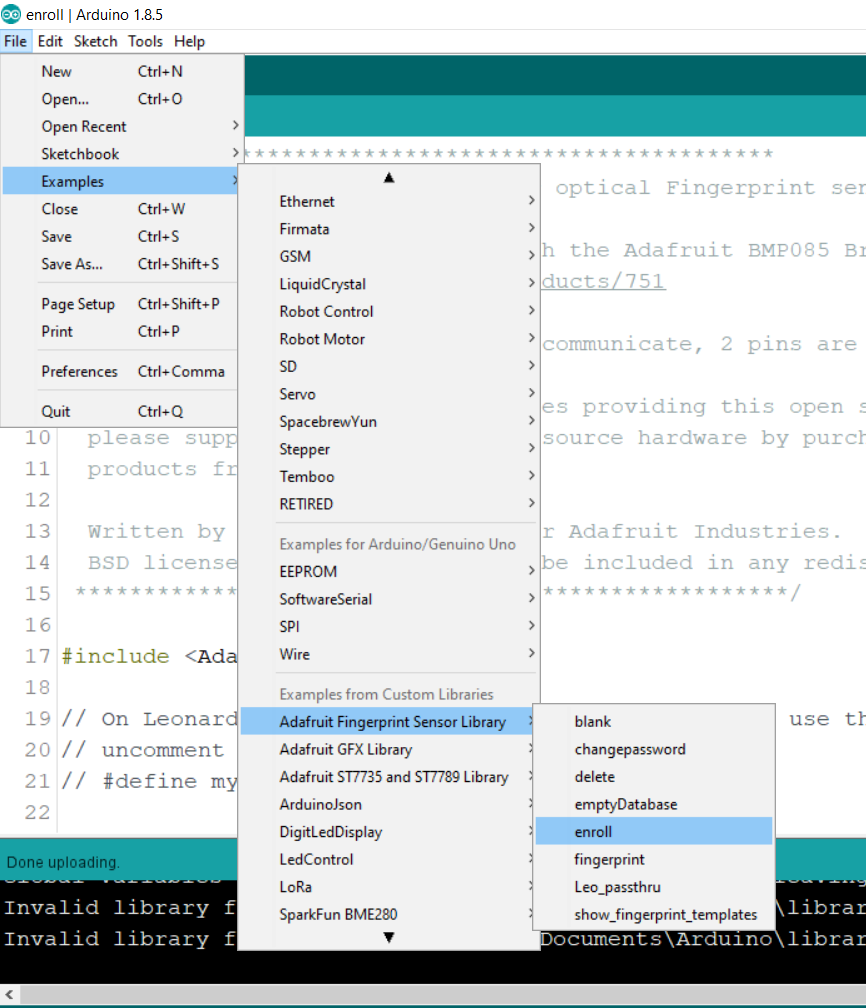Open SPI examples submenu

point(389,627)
